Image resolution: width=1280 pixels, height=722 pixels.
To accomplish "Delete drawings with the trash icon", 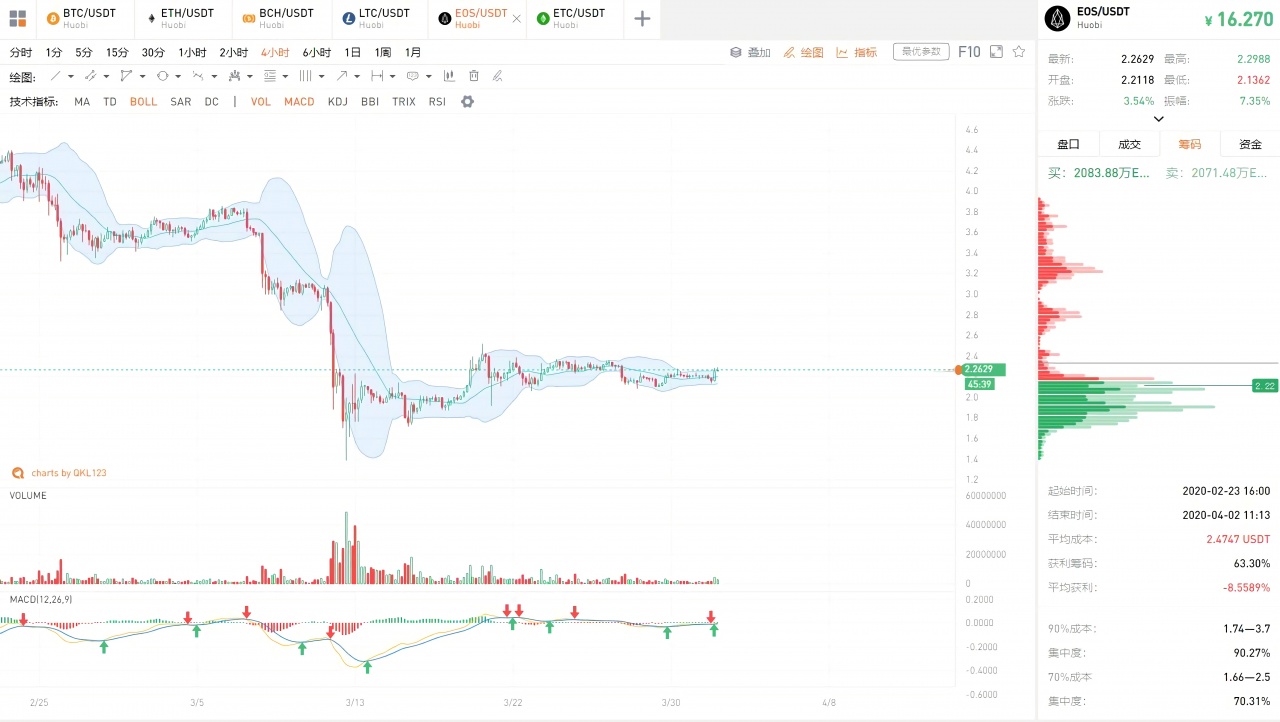I will (x=473, y=76).
